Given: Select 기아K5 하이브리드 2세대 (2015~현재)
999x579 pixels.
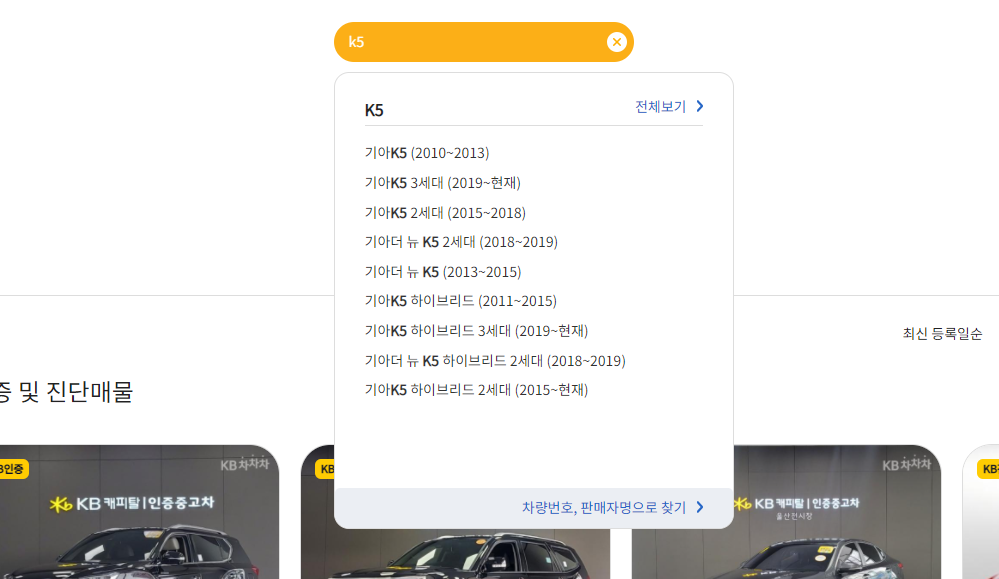Looking at the screenshot, I should coord(476,390).
